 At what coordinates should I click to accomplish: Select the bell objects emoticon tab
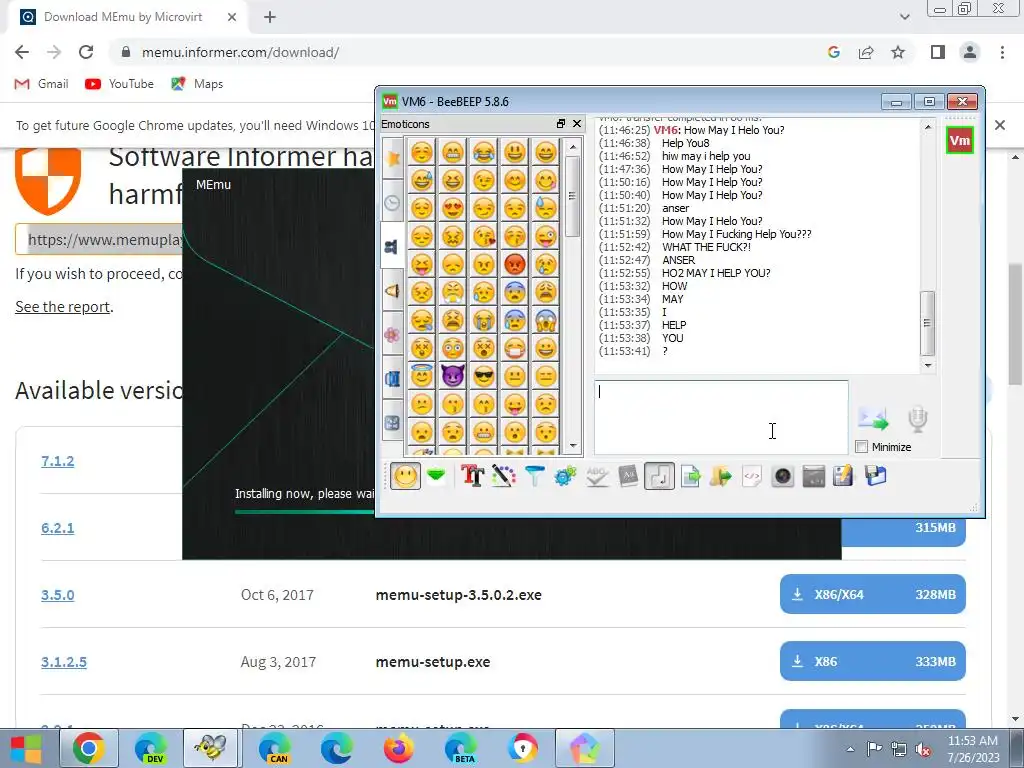[392, 291]
